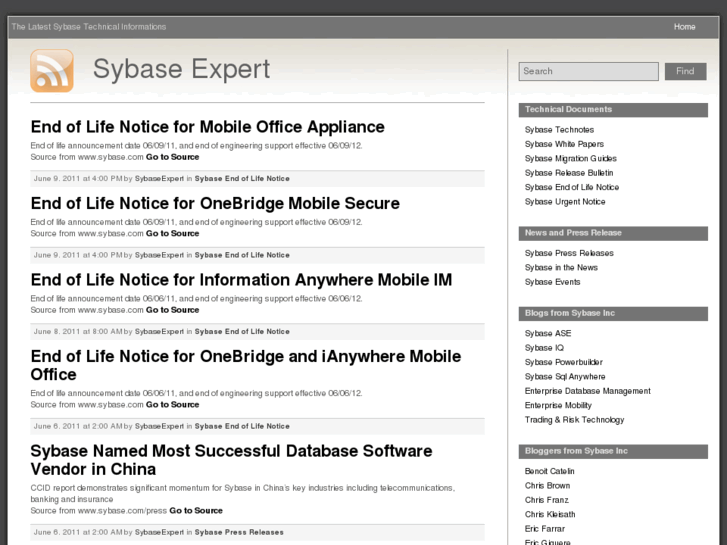Open End of Life Notice for OneBridge Mobile Secure
This screenshot has width=727, height=545.
215,203
